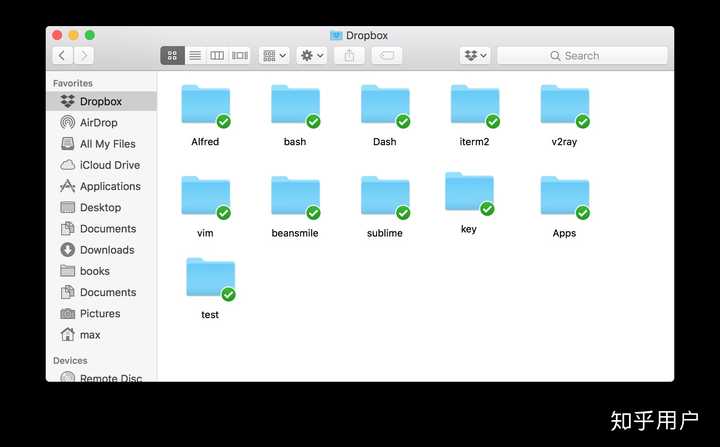Switch to icon view
The height and width of the screenshot is (447, 720).
click(x=173, y=56)
